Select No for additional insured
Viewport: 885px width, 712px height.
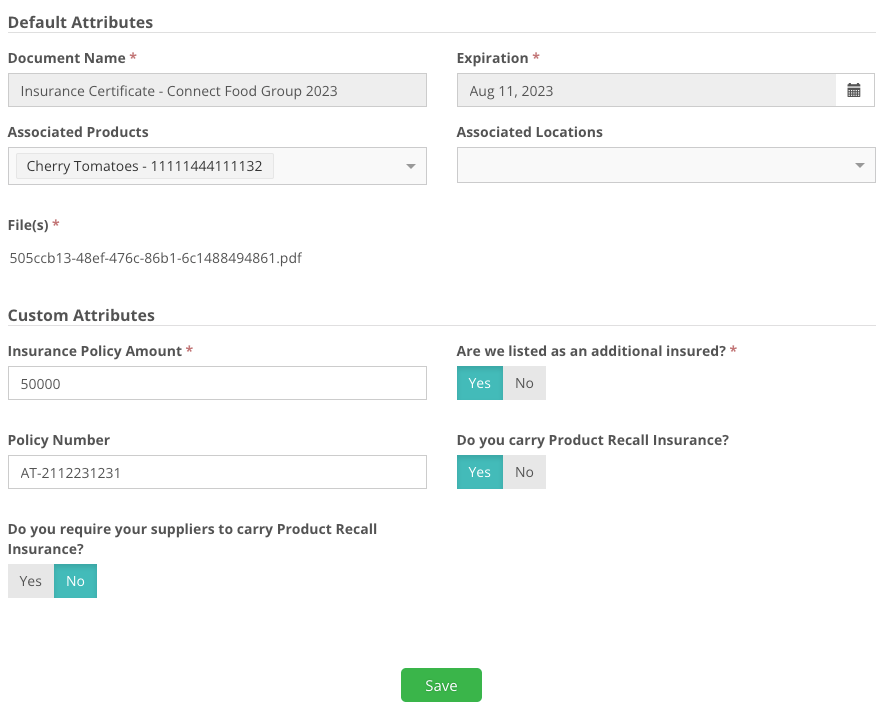point(524,383)
